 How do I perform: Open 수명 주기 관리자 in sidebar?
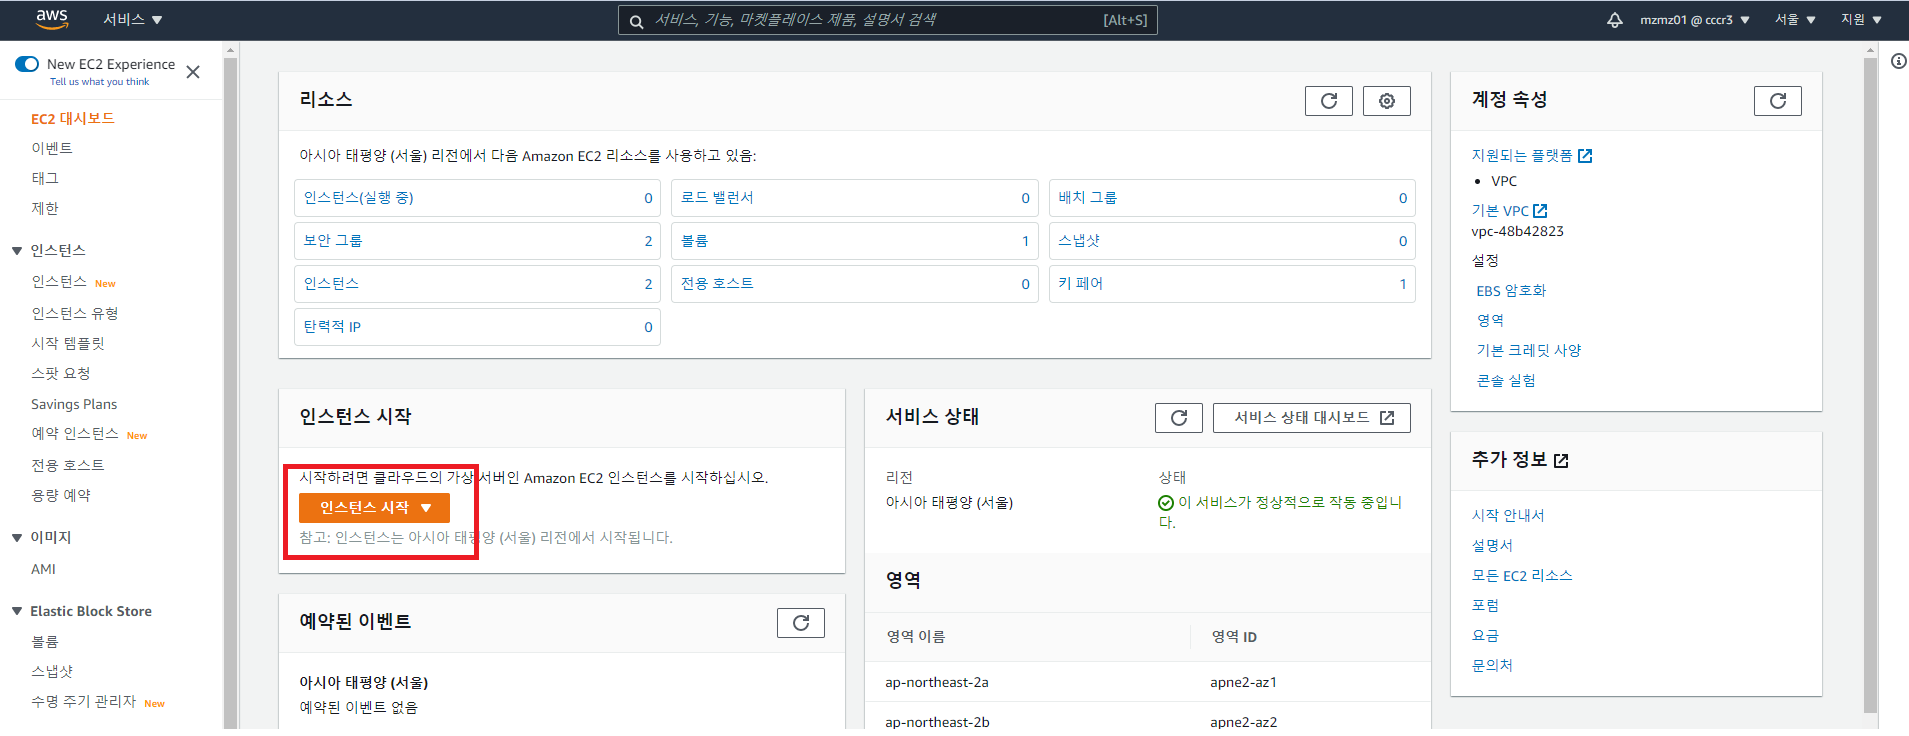pos(83,702)
